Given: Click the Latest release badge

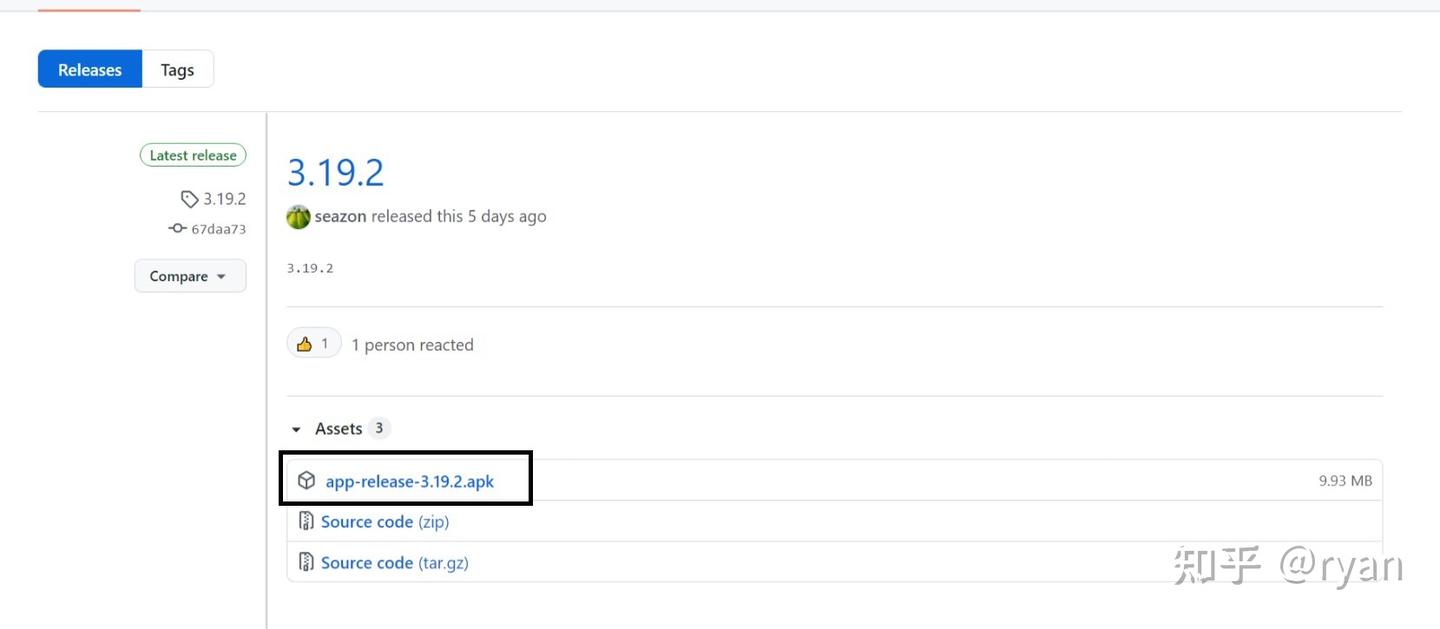Looking at the screenshot, I should click(193, 155).
